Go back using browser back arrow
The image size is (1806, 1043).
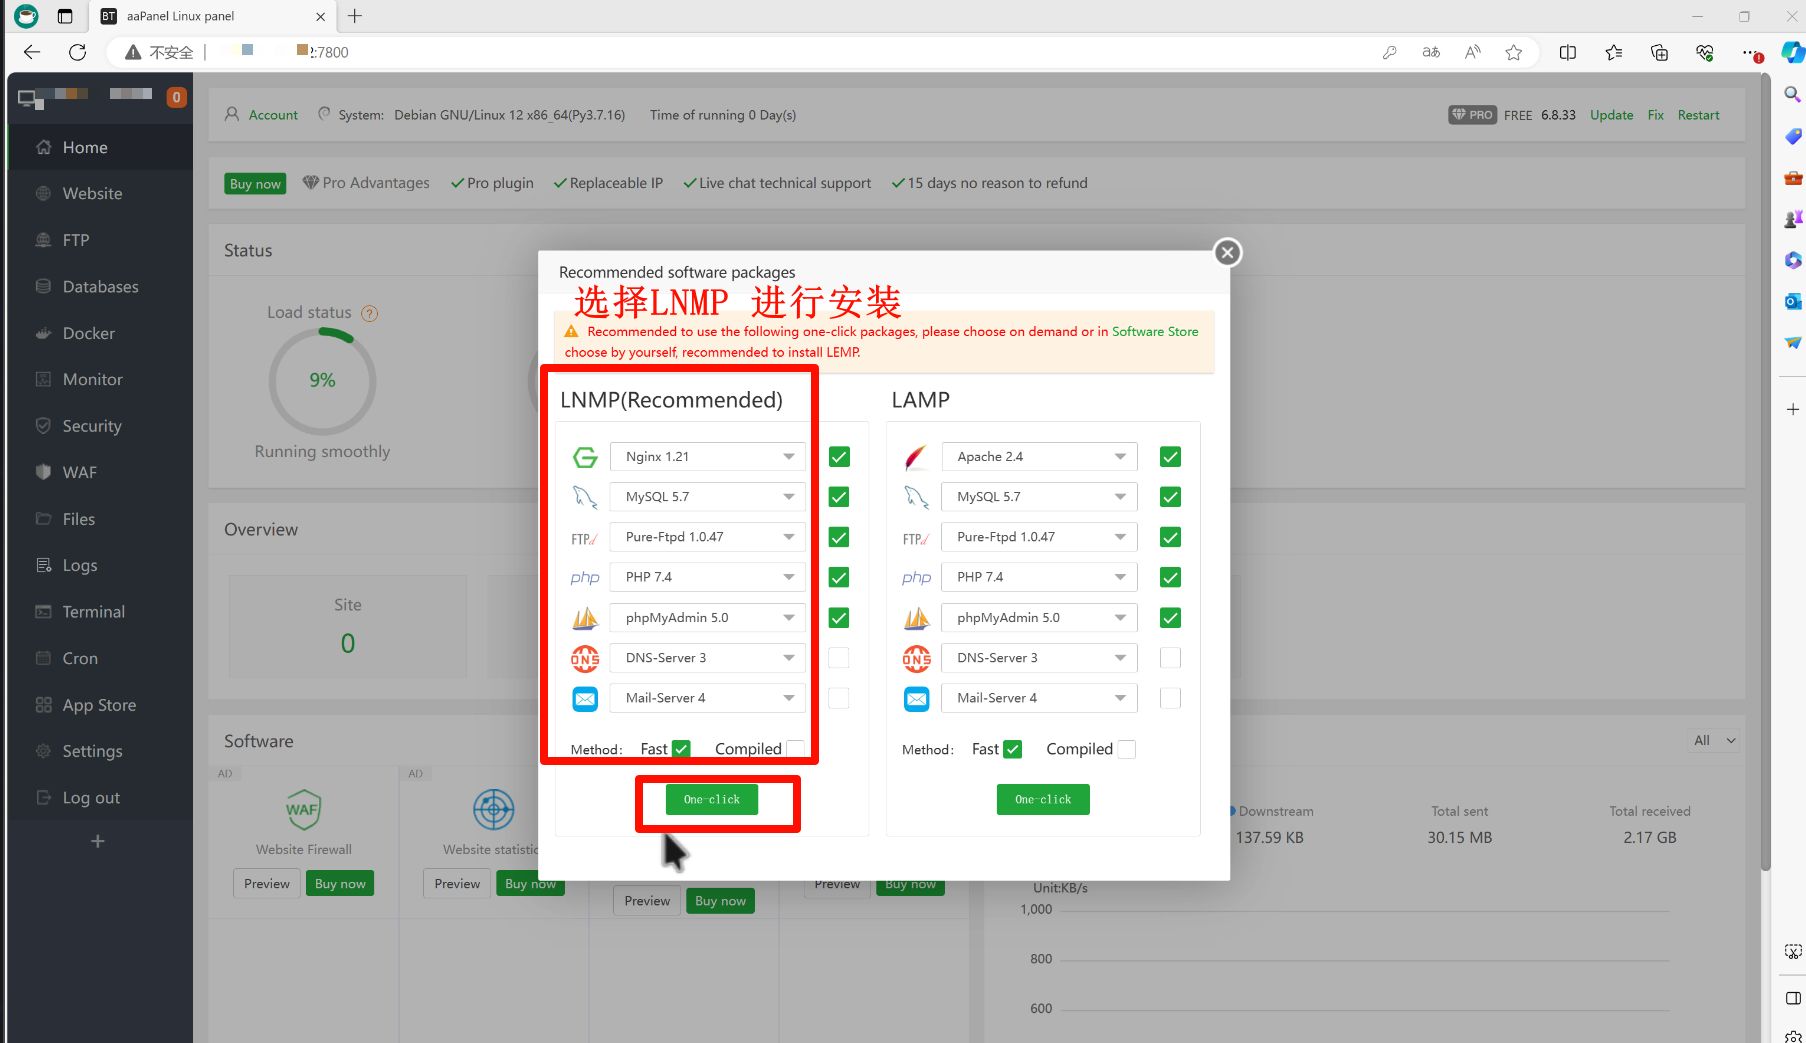pos(32,52)
